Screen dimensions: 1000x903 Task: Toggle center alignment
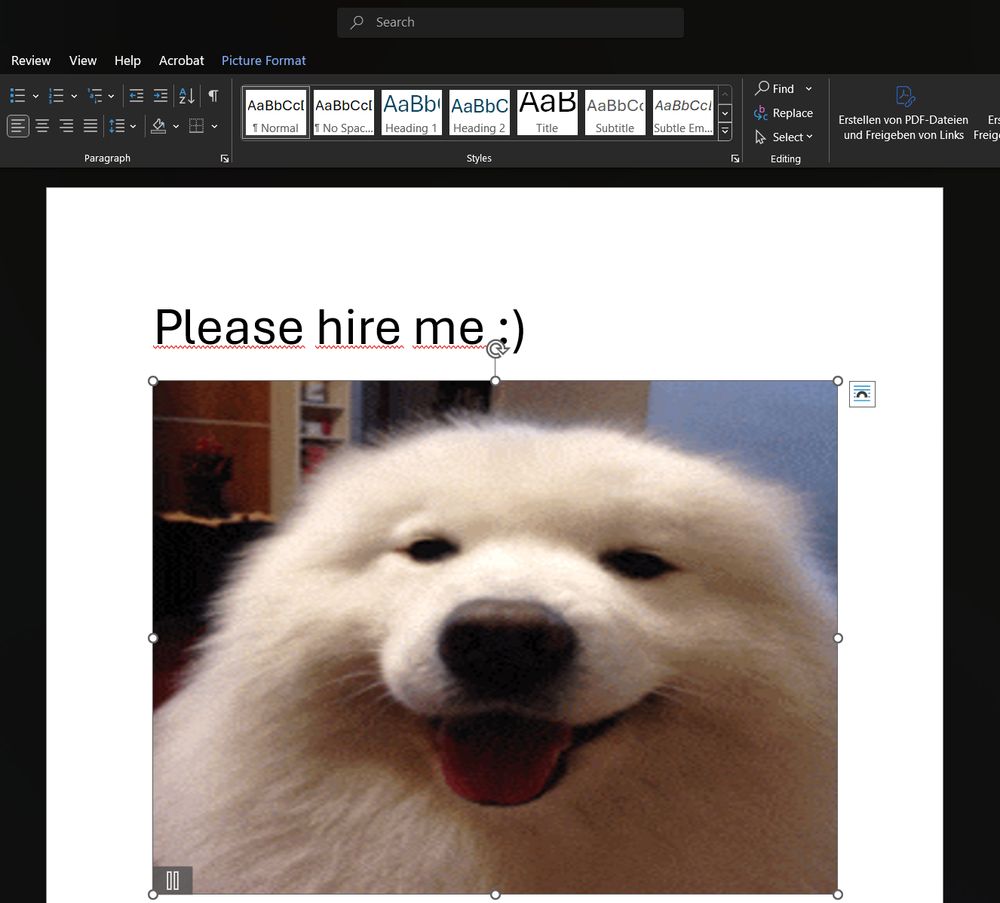click(42, 126)
